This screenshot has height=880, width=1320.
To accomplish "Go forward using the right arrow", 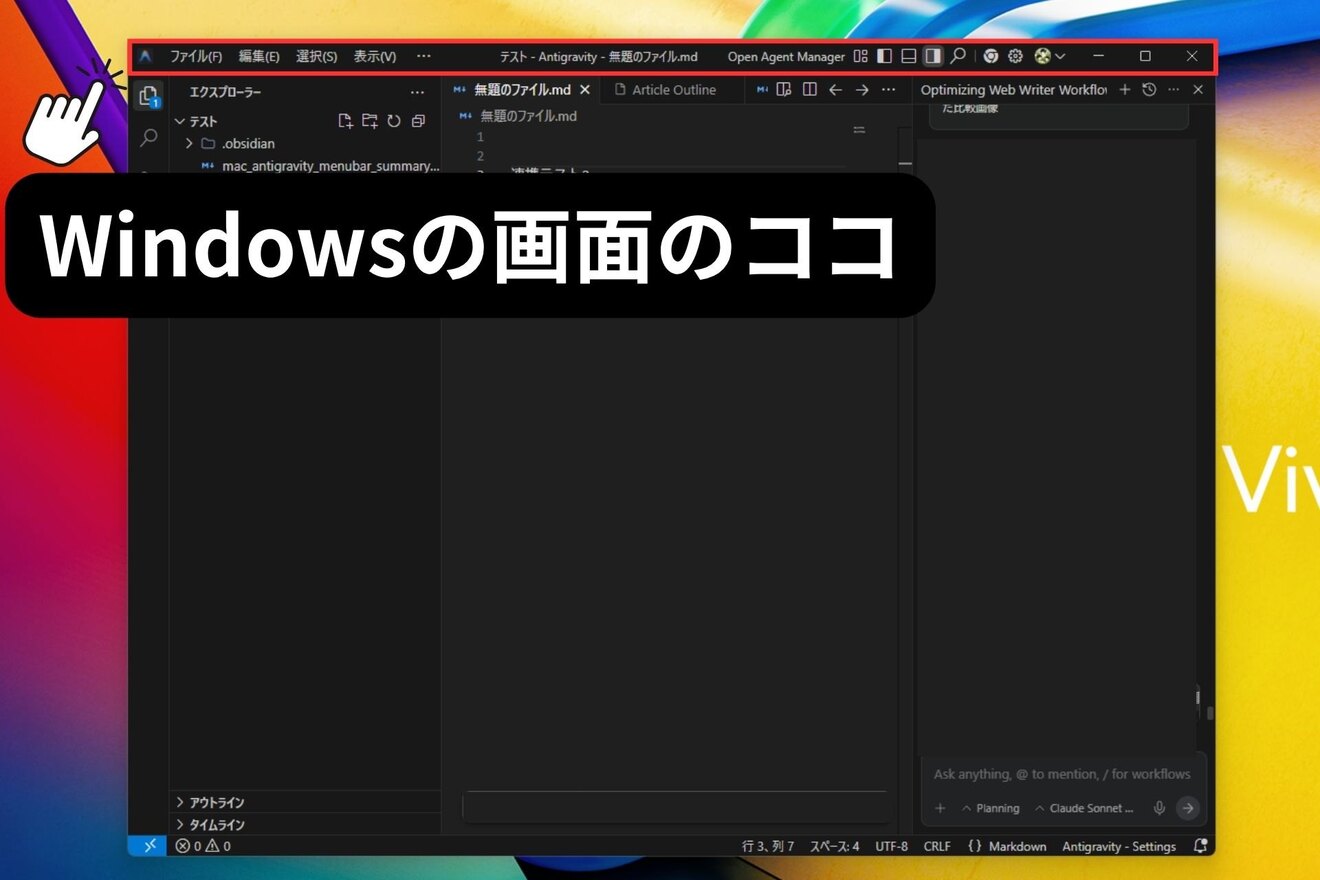I will pyautogui.click(x=862, y=89).
